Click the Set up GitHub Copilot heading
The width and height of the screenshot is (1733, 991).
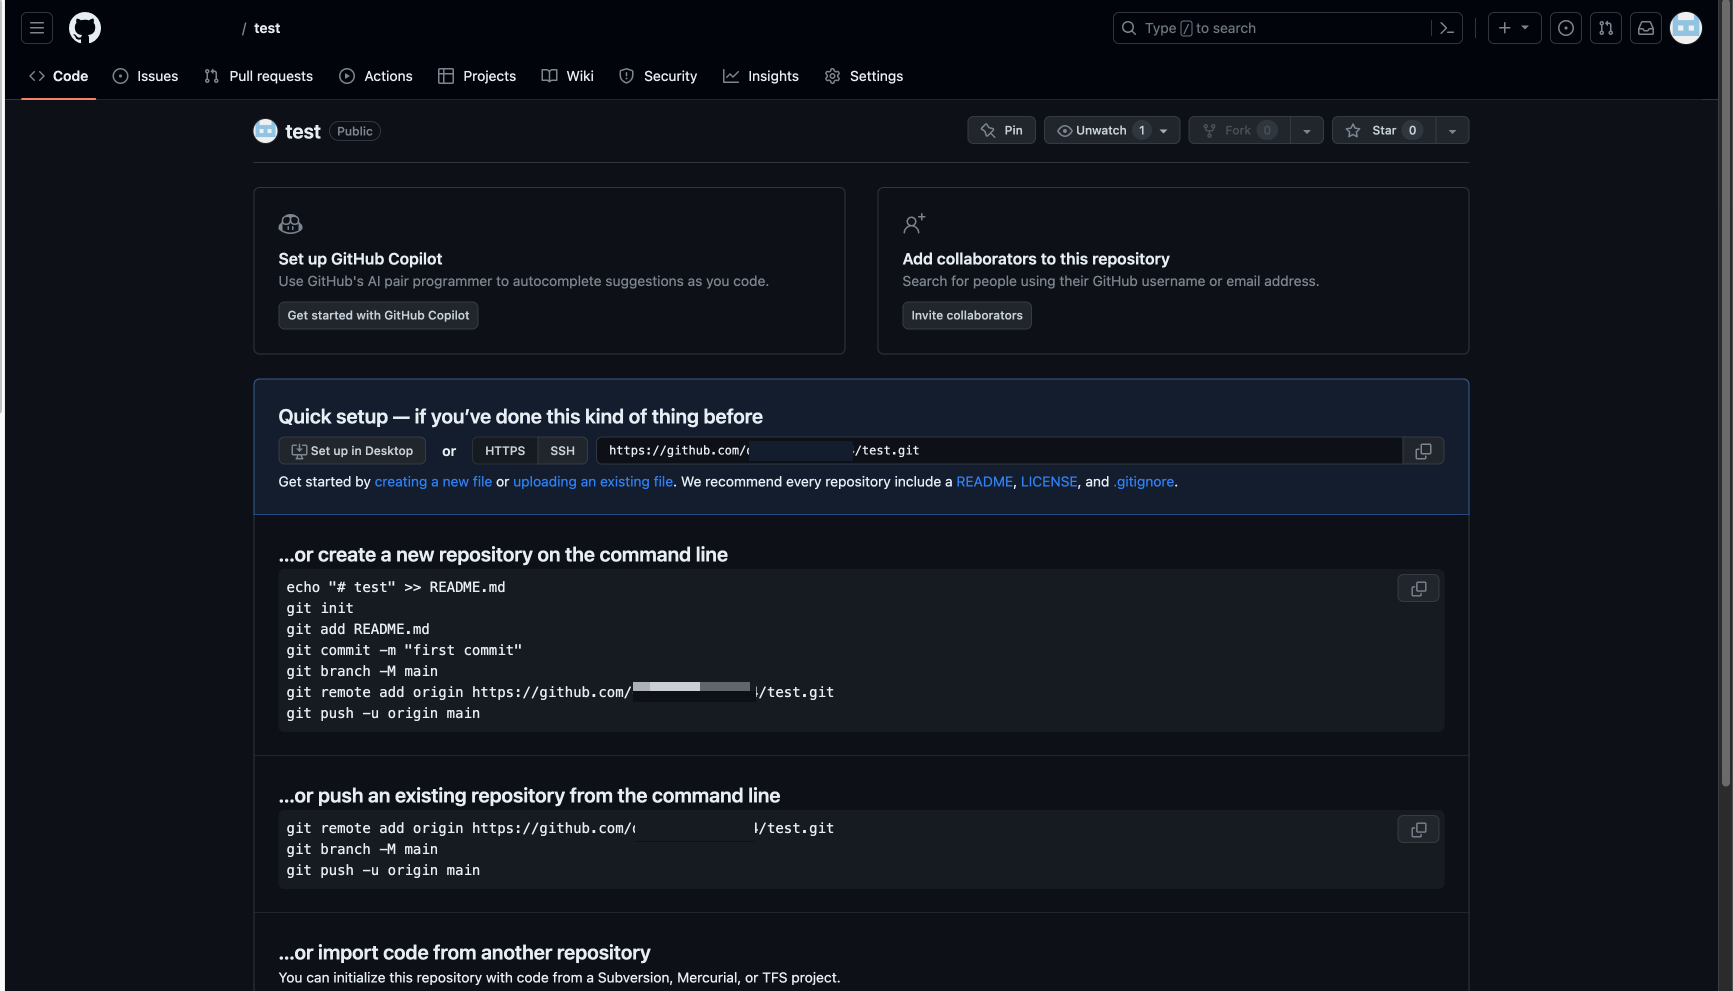[360, 259]
